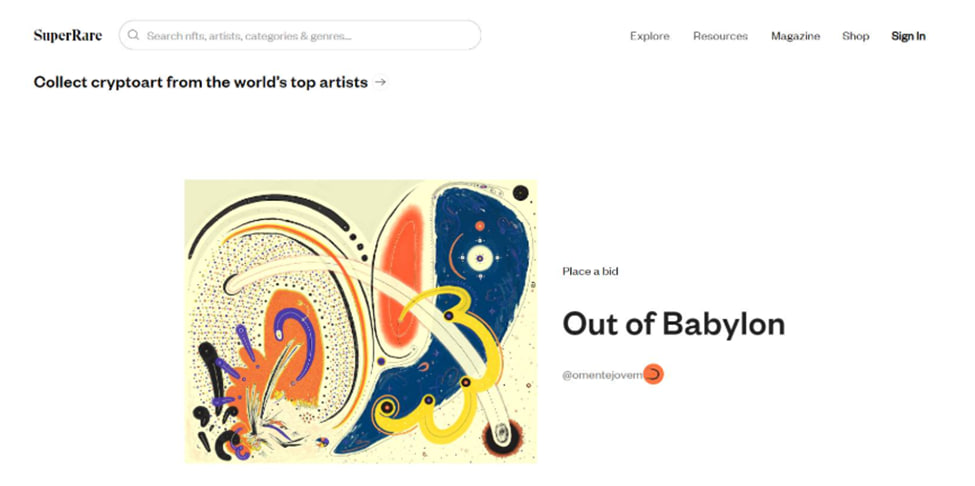
Task: Open the Explore menu
Action: pyautogui.click(x=650, y=36)
